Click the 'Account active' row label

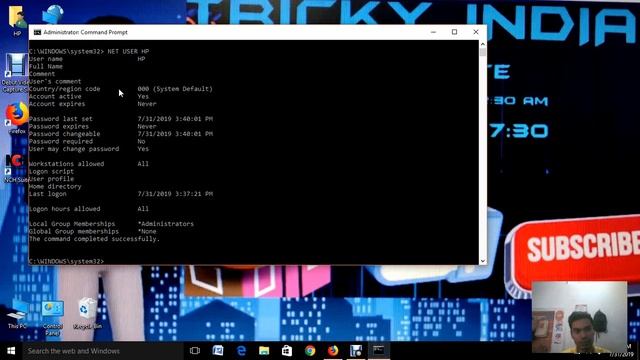[55, 96]
